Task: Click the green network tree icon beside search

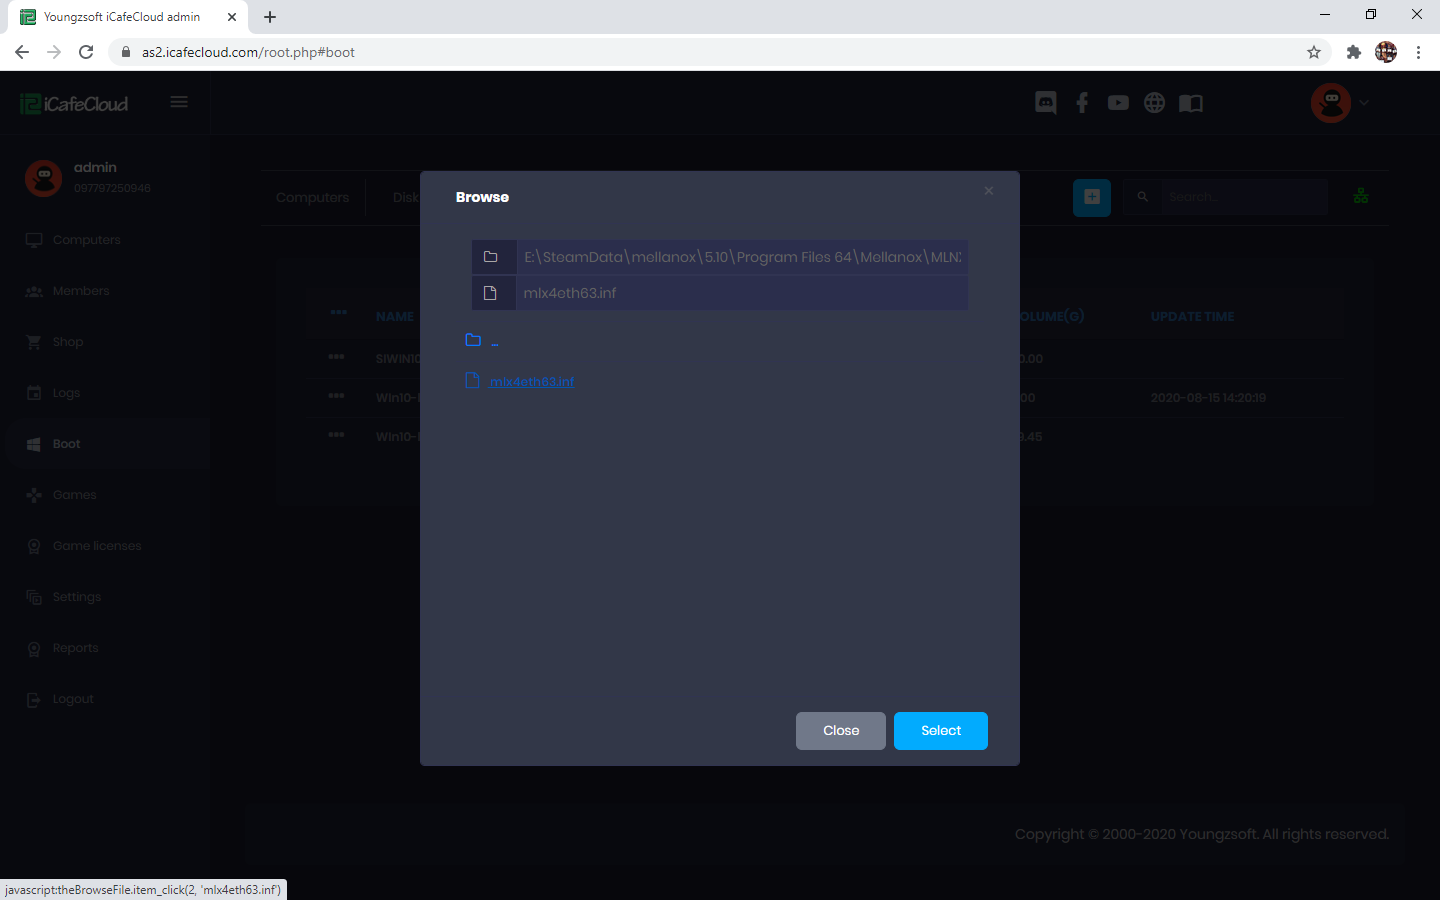Action: pyautogui.click(x=1361, y=196)
